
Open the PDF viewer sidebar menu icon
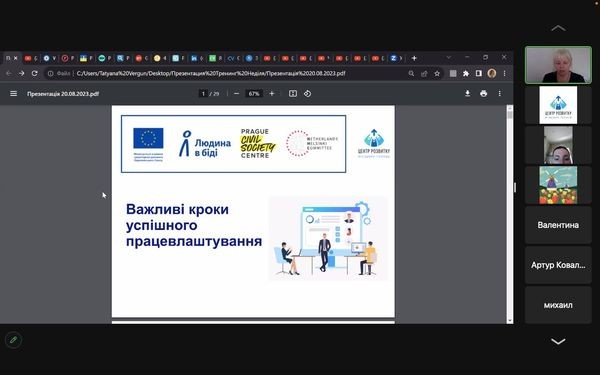(x=13, y=93)
